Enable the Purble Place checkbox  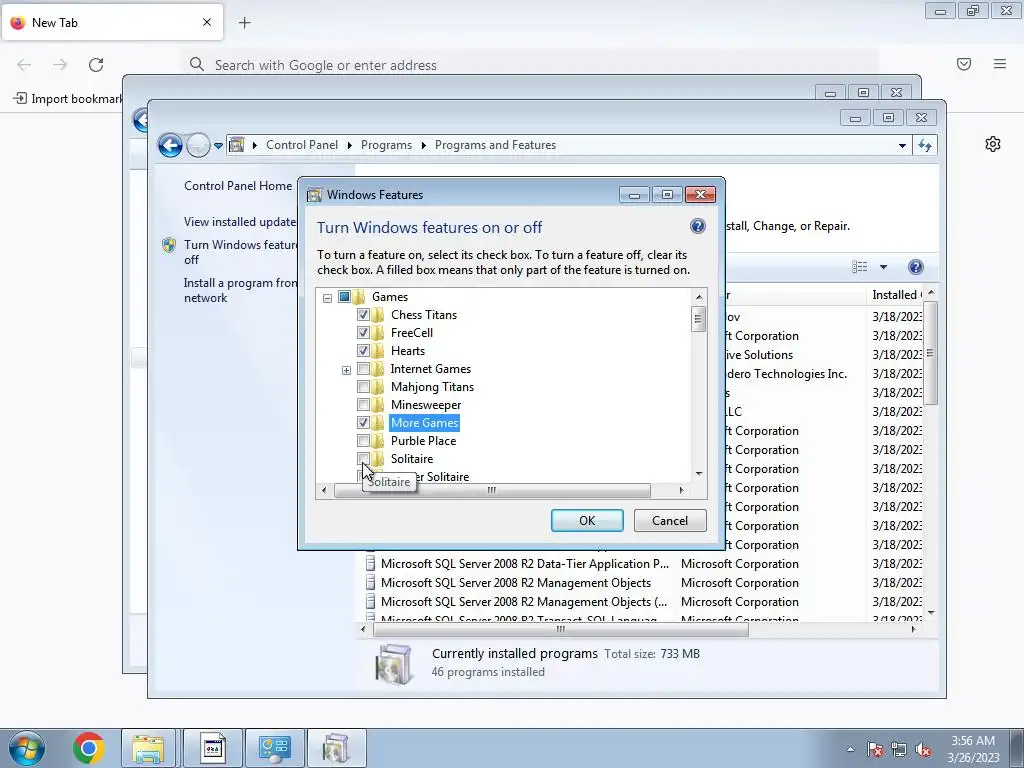pyautogui.click(x=363, y=441)
